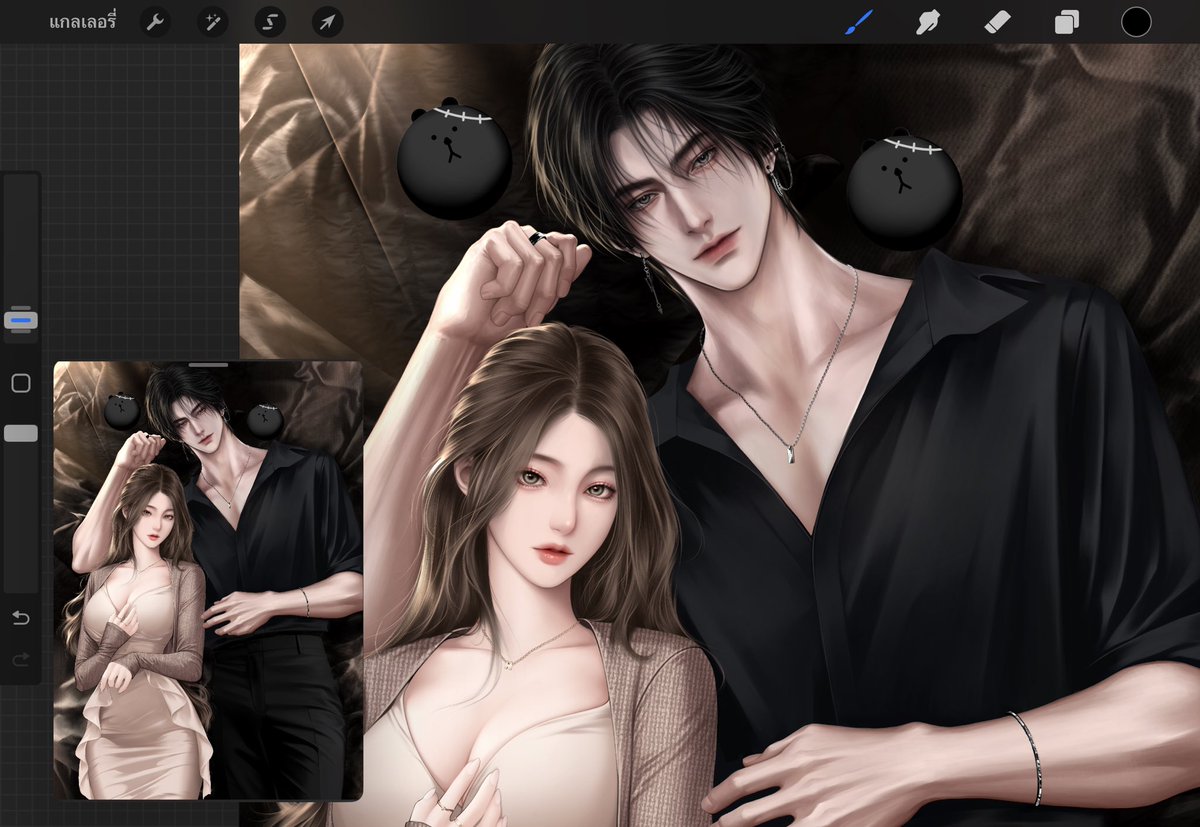Open the Actions menu wrench icon
Screen dimensions: 1200x827
click(x=155, y=22)
